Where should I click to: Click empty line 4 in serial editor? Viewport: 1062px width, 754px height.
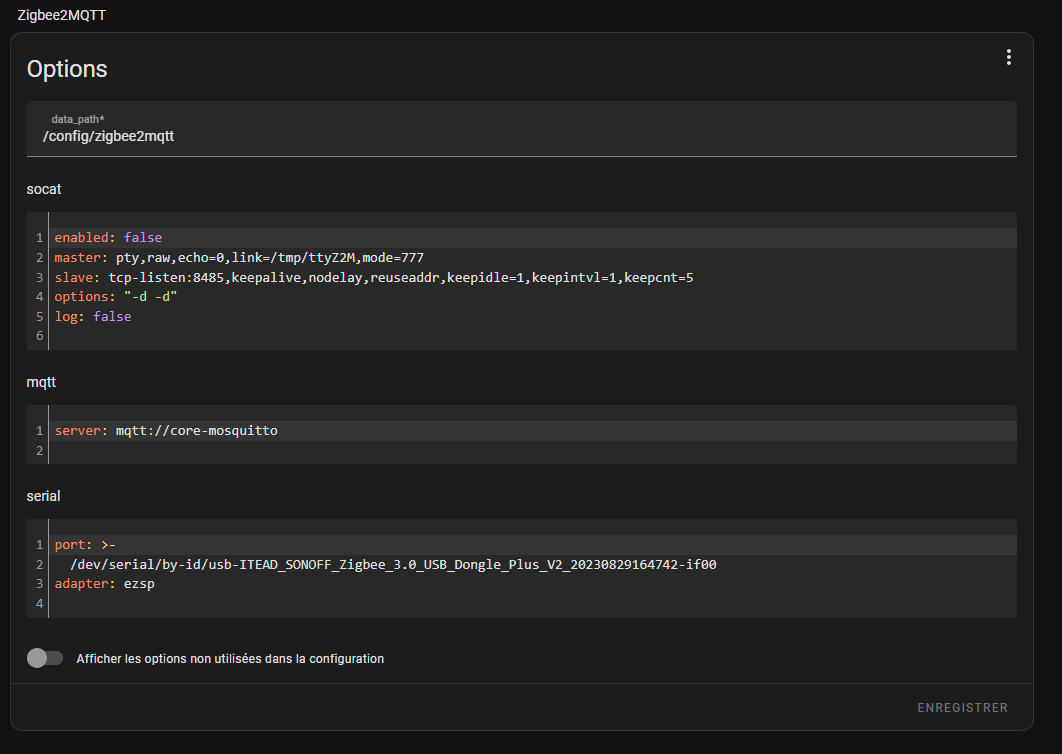click(x=300, y=604)
